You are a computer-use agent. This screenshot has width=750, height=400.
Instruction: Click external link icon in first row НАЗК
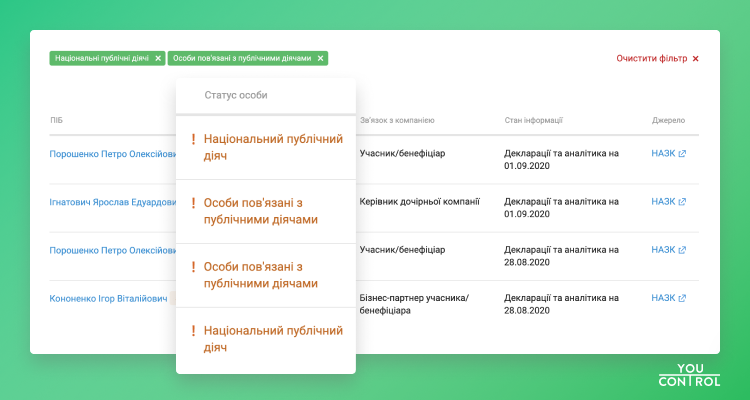682,154
